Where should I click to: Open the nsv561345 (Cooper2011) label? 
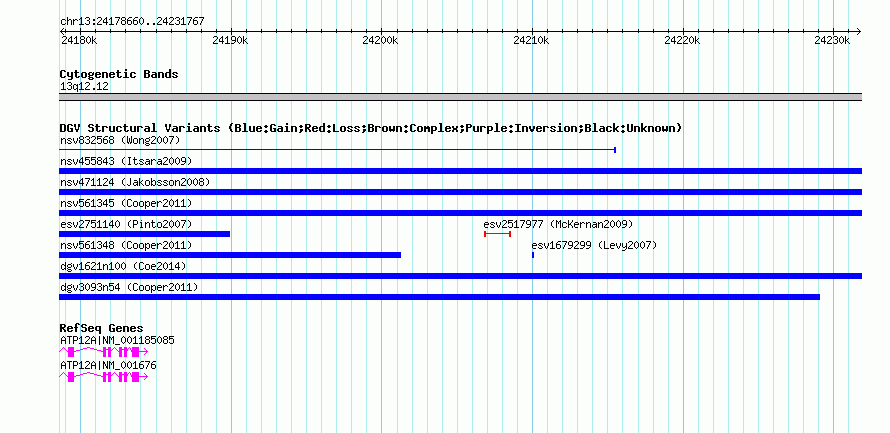[126, 203]
